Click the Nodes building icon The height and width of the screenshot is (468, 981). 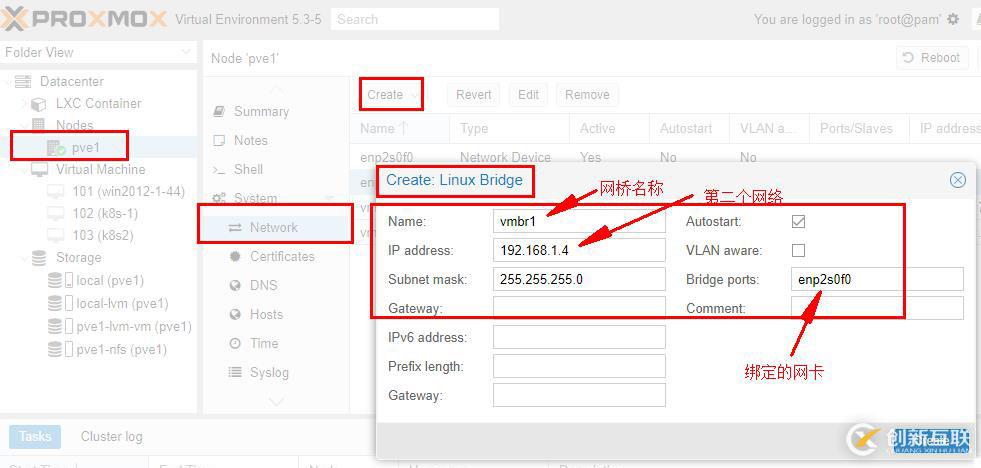[39, 125]
